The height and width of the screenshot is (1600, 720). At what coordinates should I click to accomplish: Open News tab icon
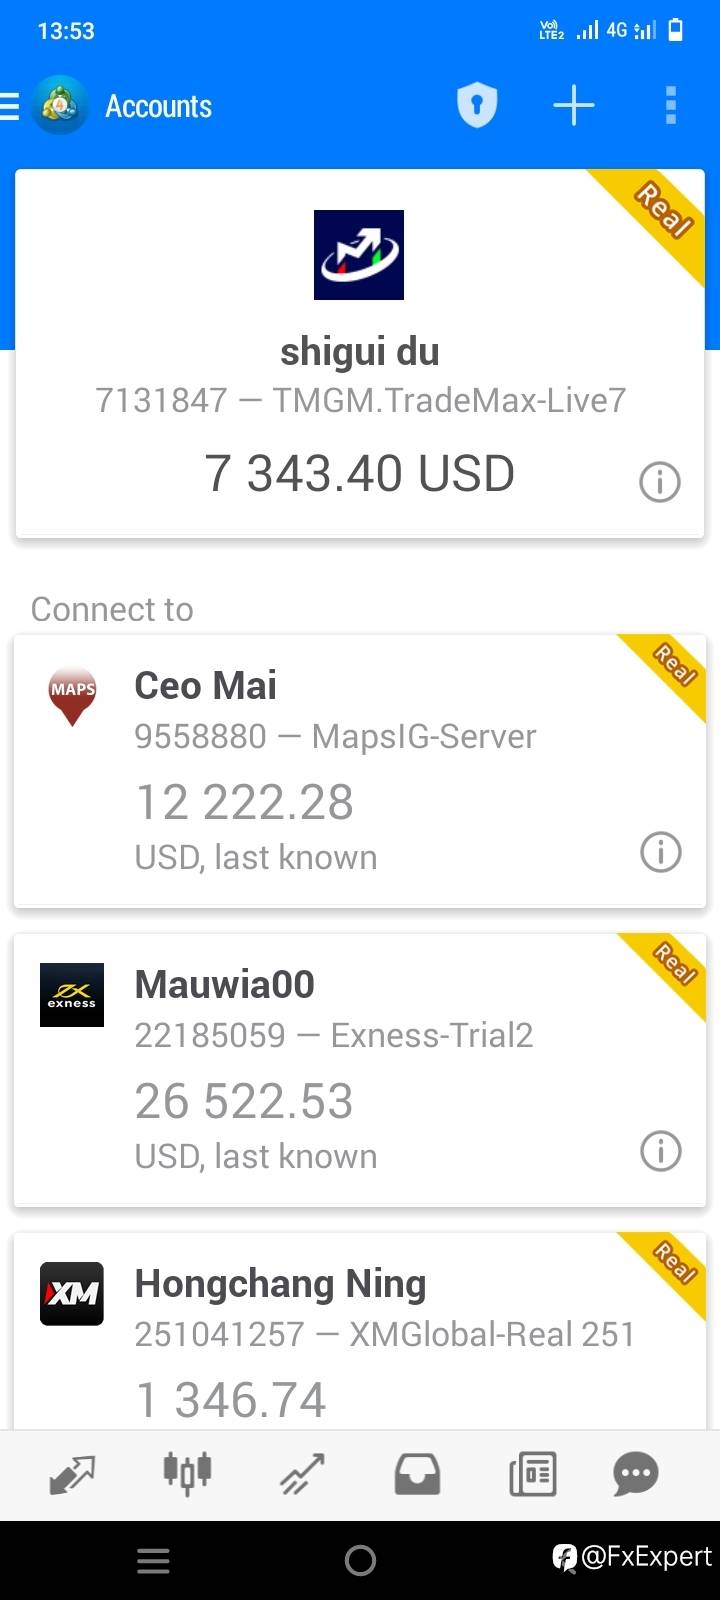(x=533, y=1474)
